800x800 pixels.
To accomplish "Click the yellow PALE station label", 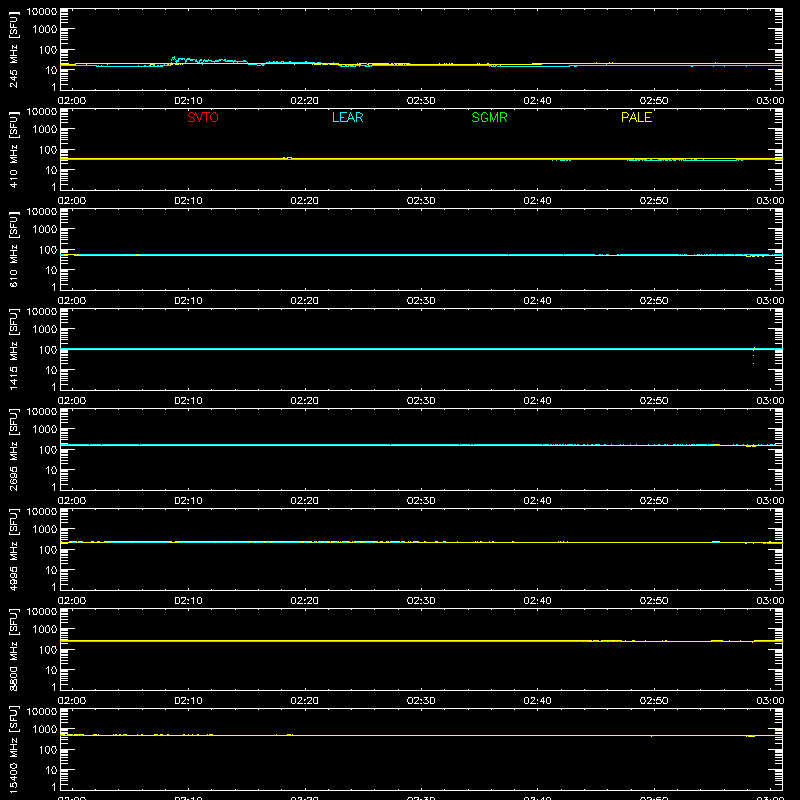I will point(636,117).
